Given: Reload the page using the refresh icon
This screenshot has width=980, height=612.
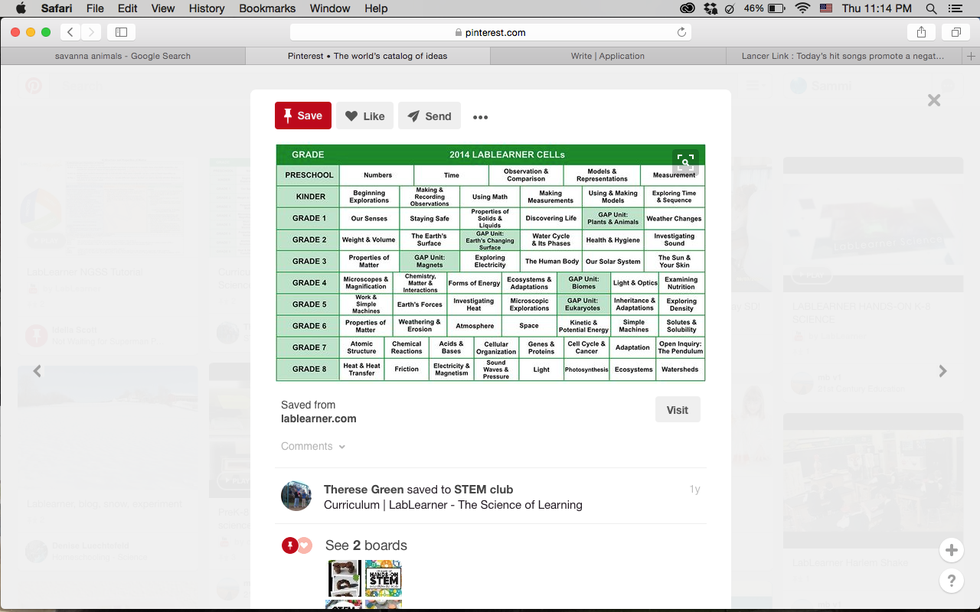Looking at the screenshot, I should click(x=682, y=32).
